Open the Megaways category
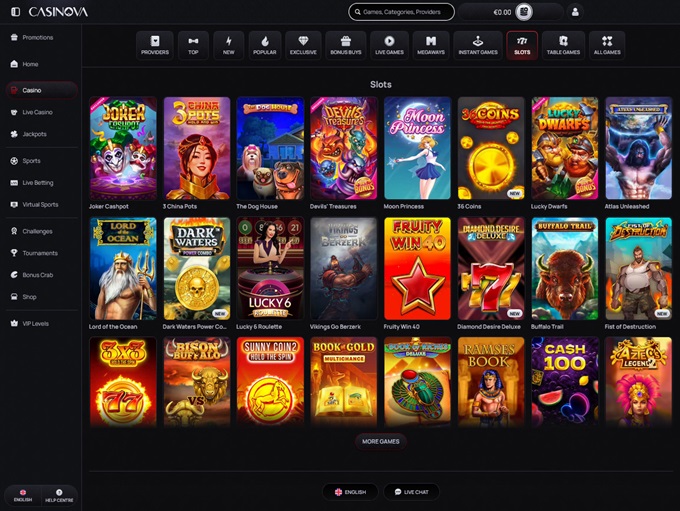680x511 pixels. pyautogui.click(x=431, y=45)
